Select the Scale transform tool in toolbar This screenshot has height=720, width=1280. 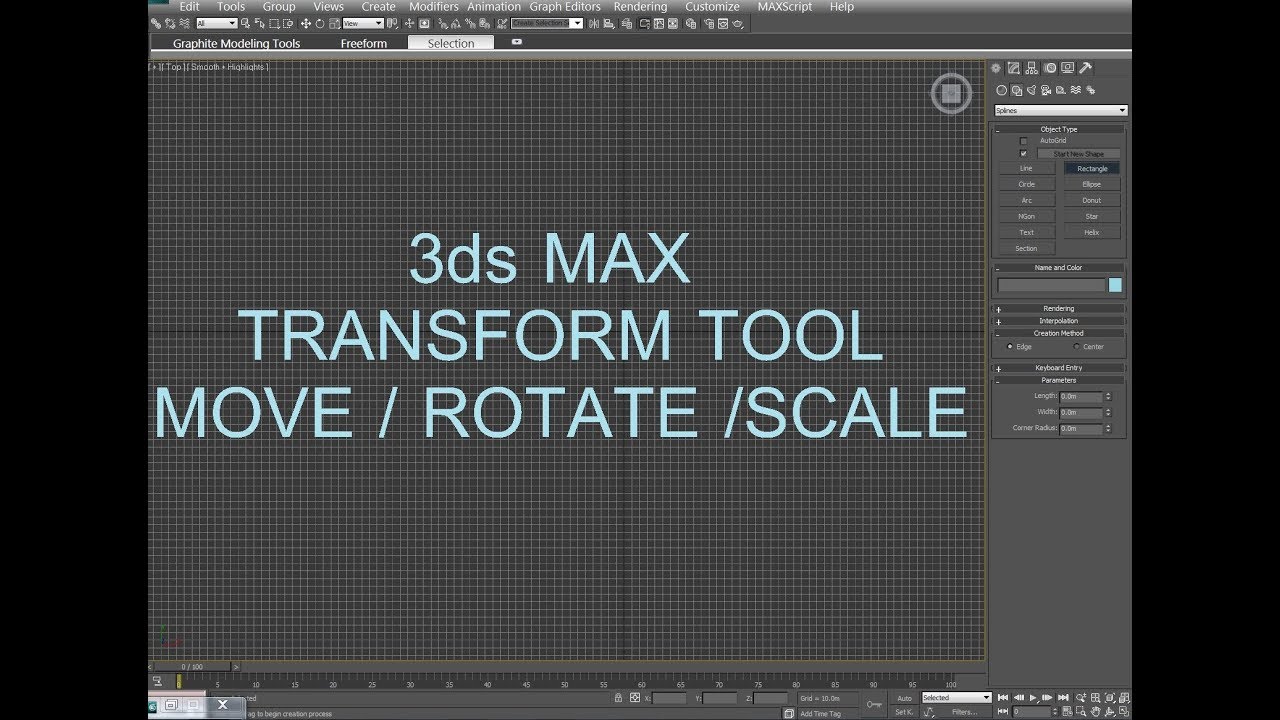(334, 23)
